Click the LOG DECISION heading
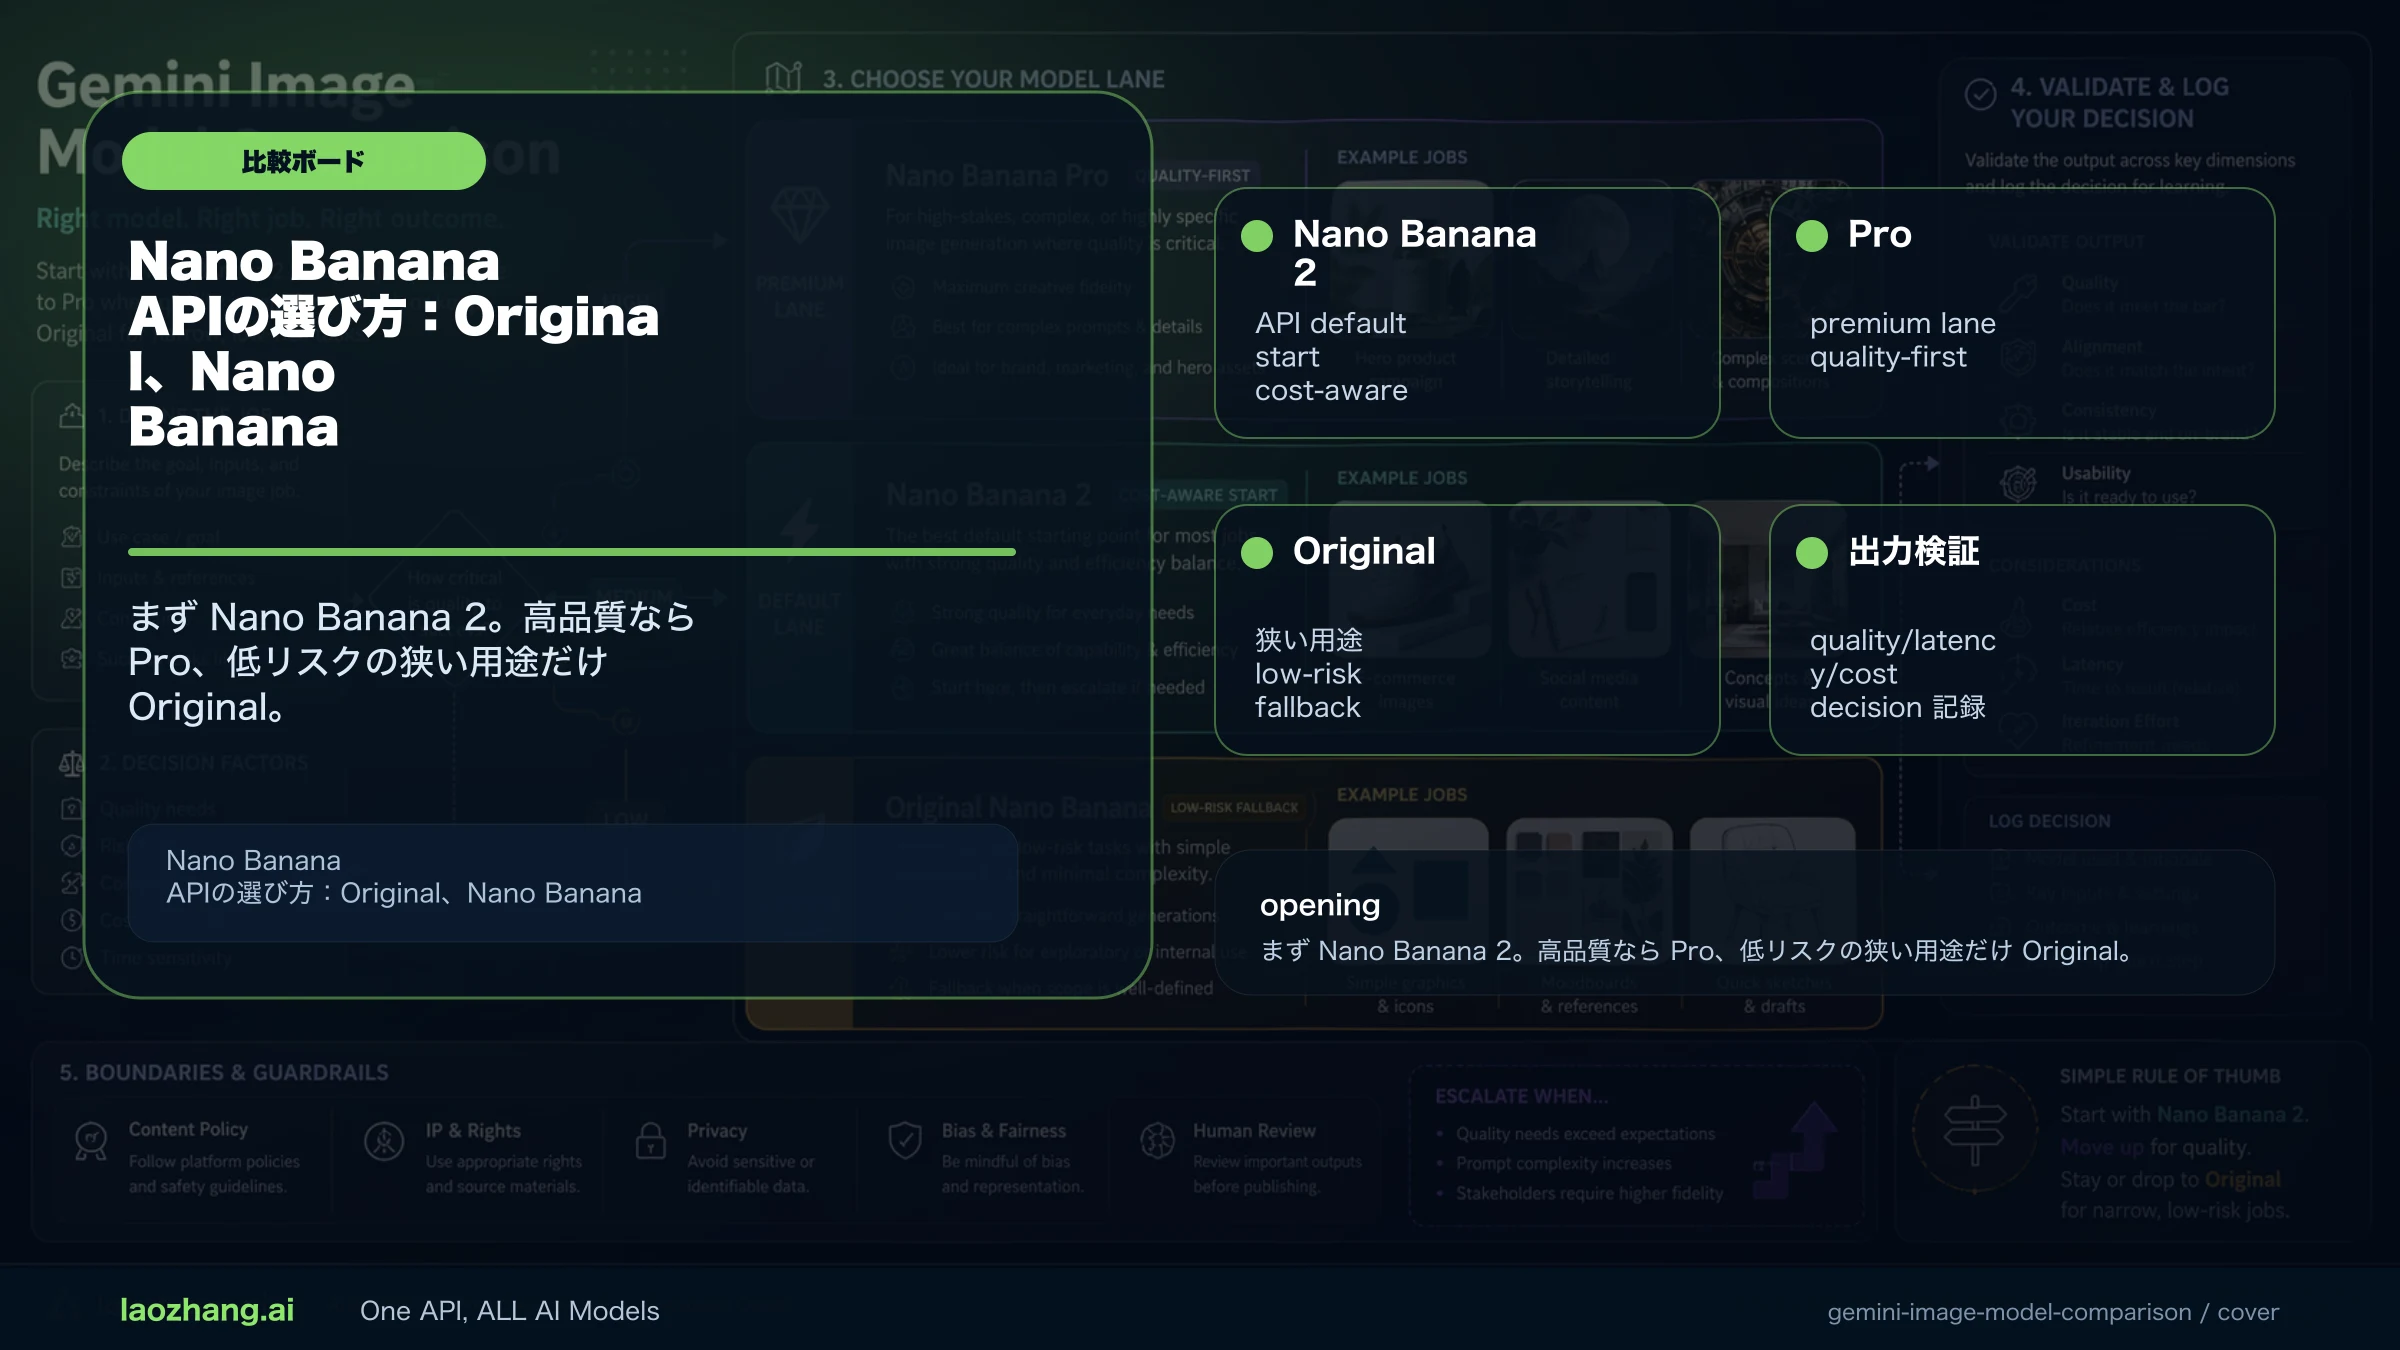 click(x=2049, y=821)
